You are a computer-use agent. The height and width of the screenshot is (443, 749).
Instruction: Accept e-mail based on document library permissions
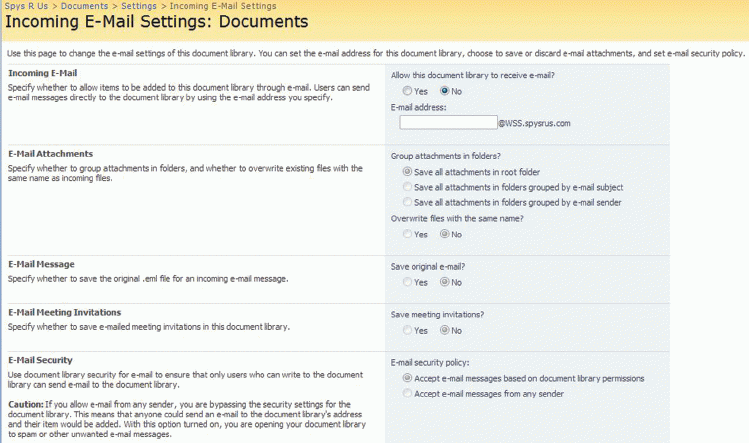[x=407, y=378]
